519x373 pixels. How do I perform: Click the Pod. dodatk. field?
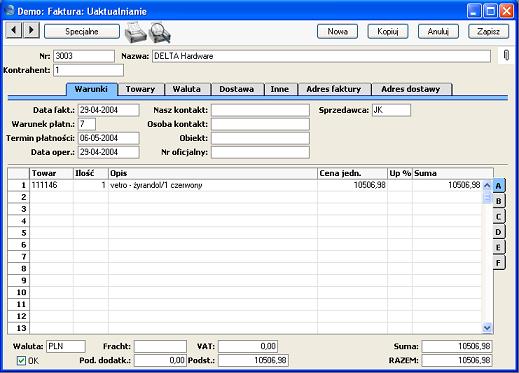pos(160,360)
